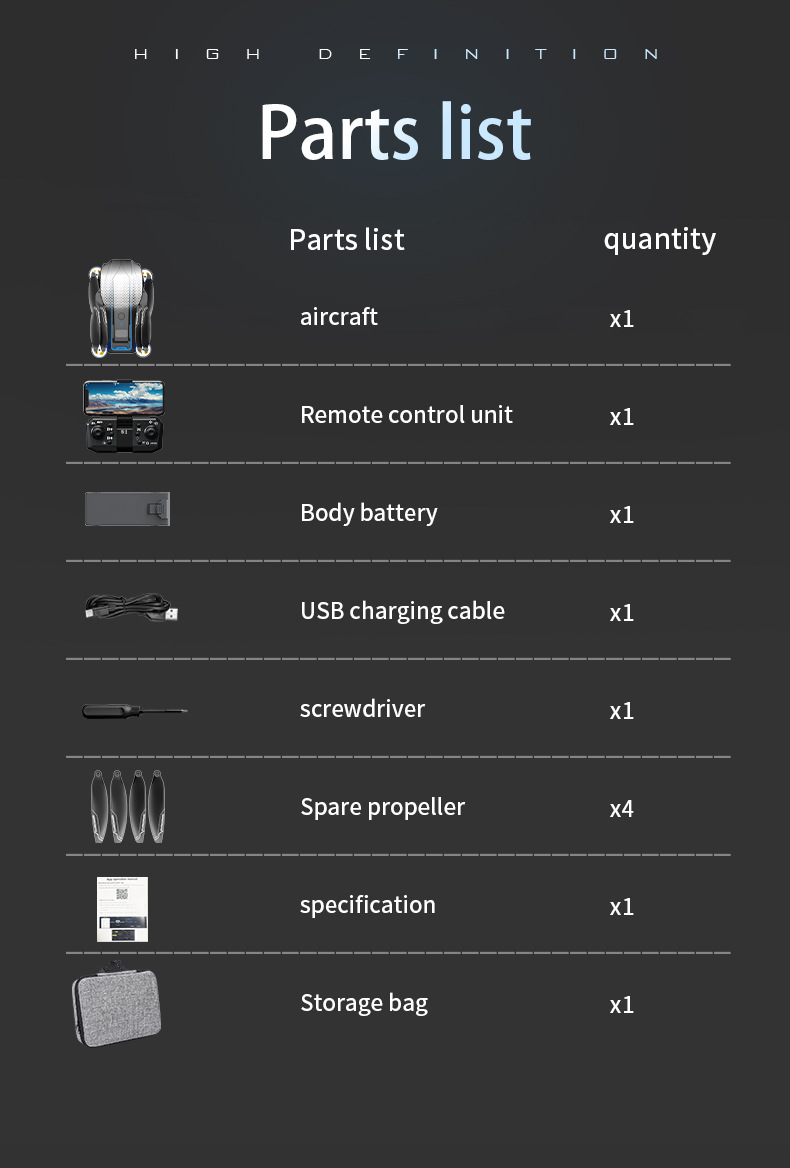Select the screwdriver picture
Image resolution: width=790 pixels, height=1168 pixels.
pos(134,711)
